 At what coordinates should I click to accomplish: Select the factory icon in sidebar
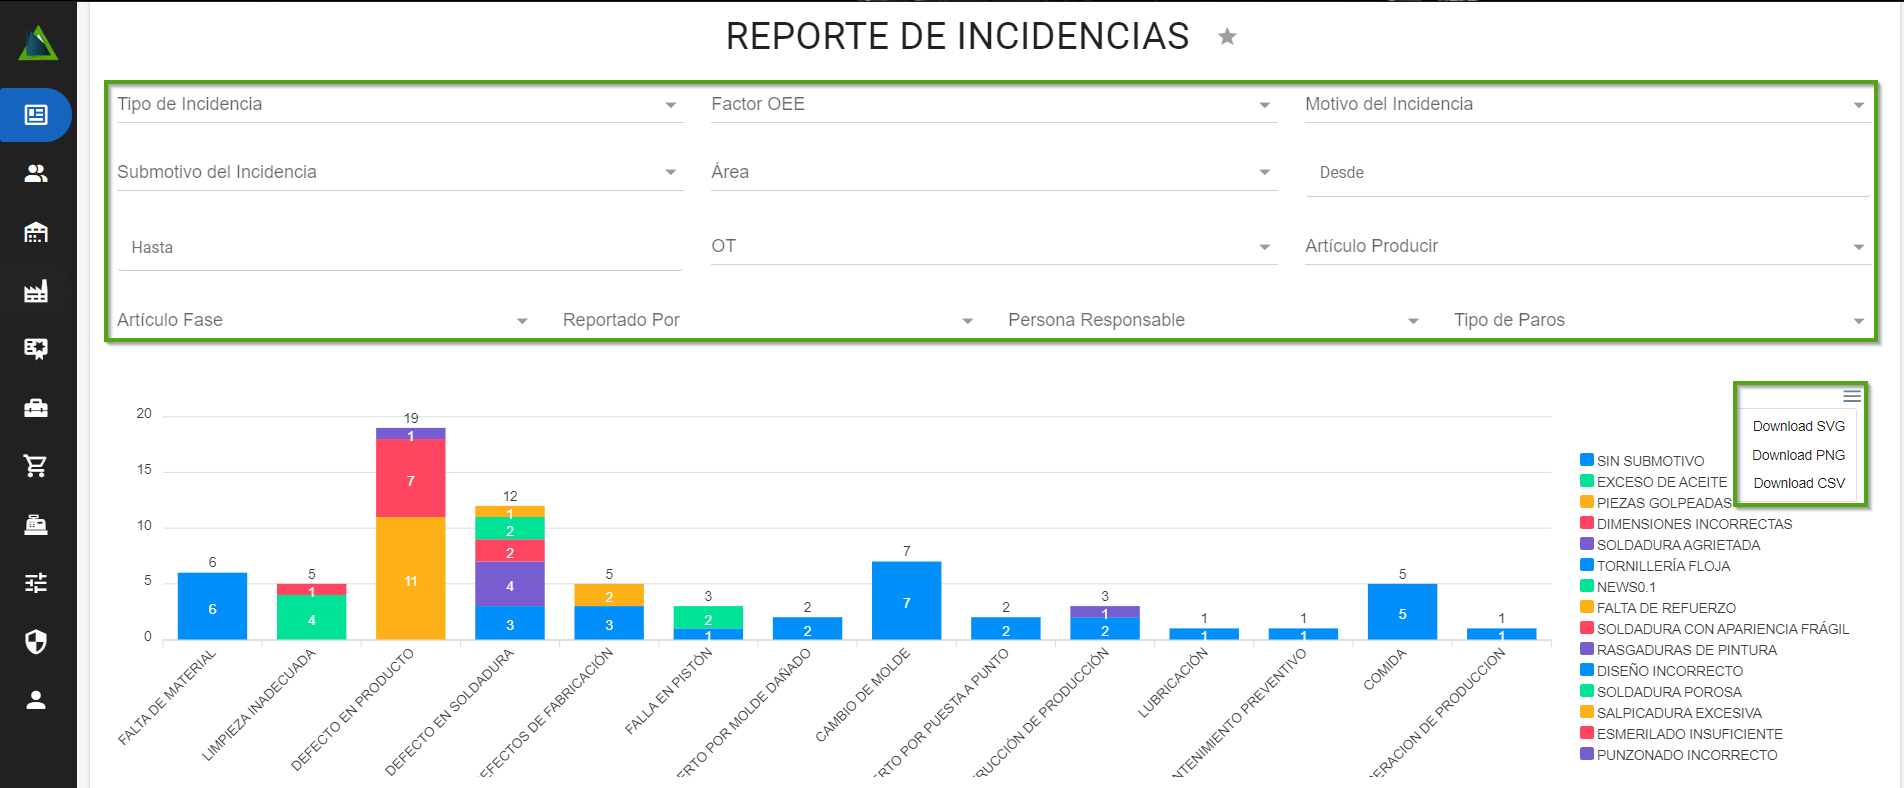coord(36,291)
